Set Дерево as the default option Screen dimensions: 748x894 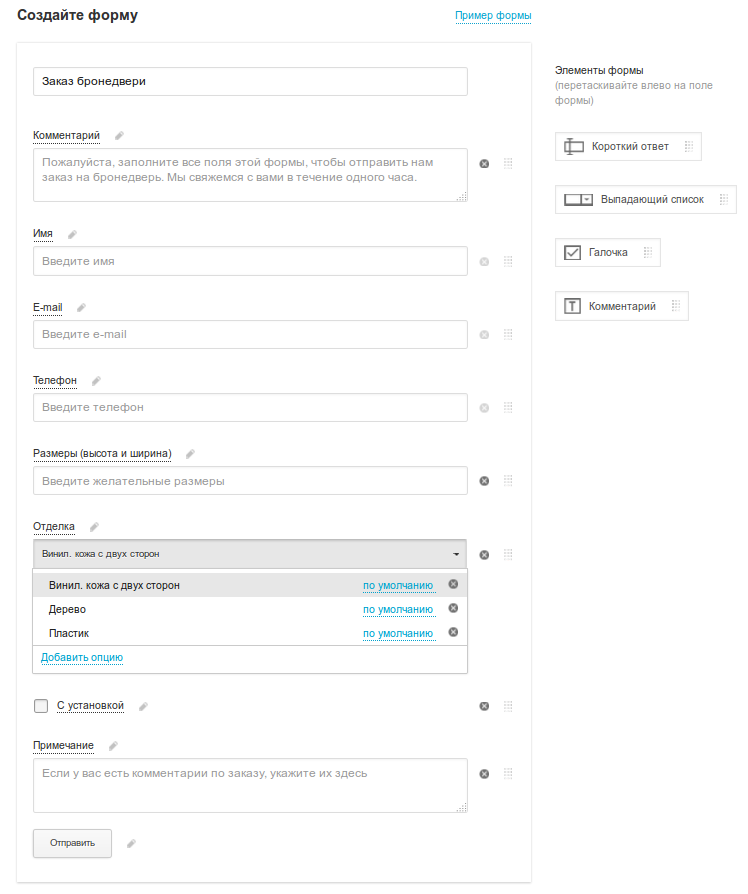[x=398, y=609]
